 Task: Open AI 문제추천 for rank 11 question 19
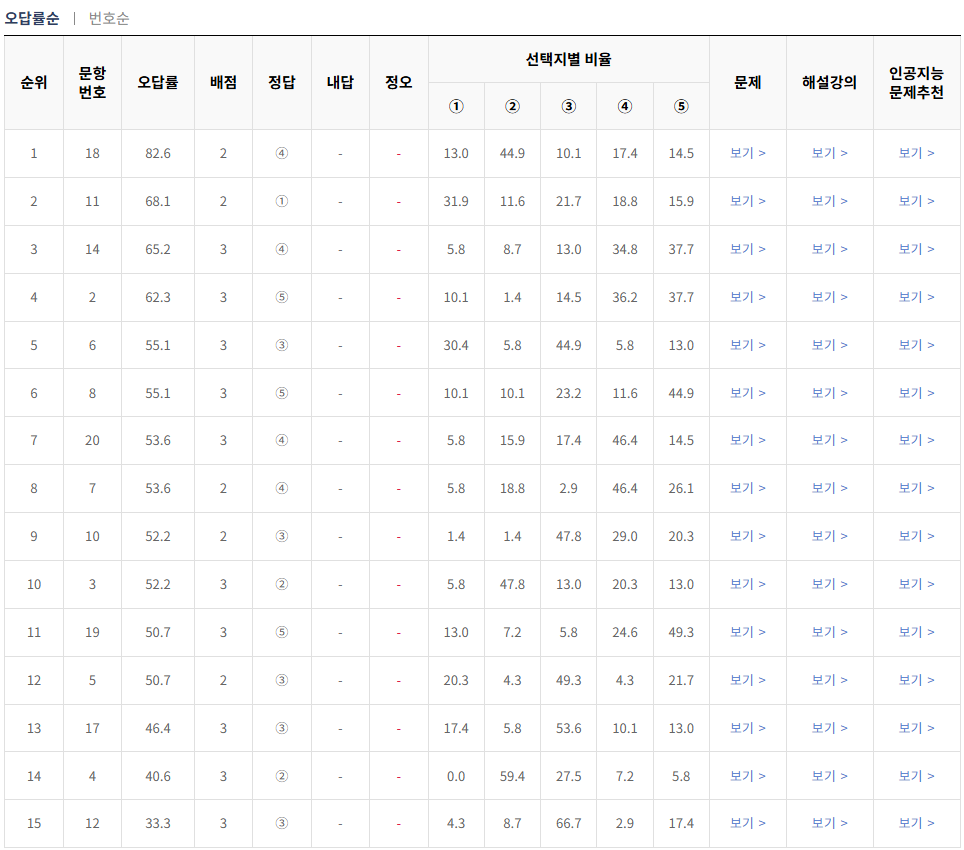click(916, 632)
